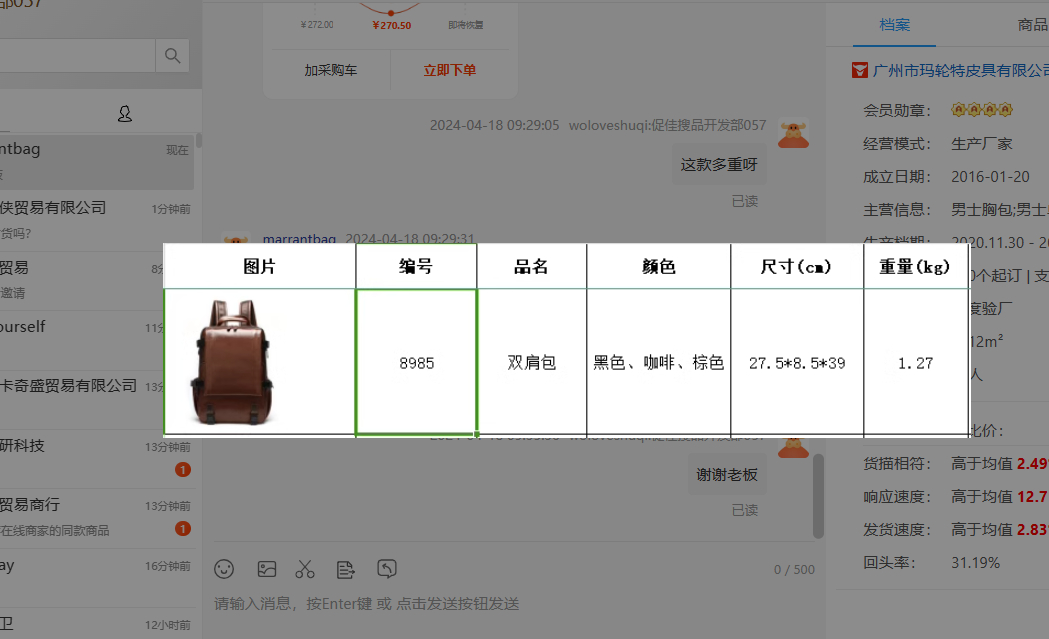The width and height of the screenshot is (1049, 639).
Task: Open the 商品 tab
Action: pyautogui.click(x=1030, y=25)
